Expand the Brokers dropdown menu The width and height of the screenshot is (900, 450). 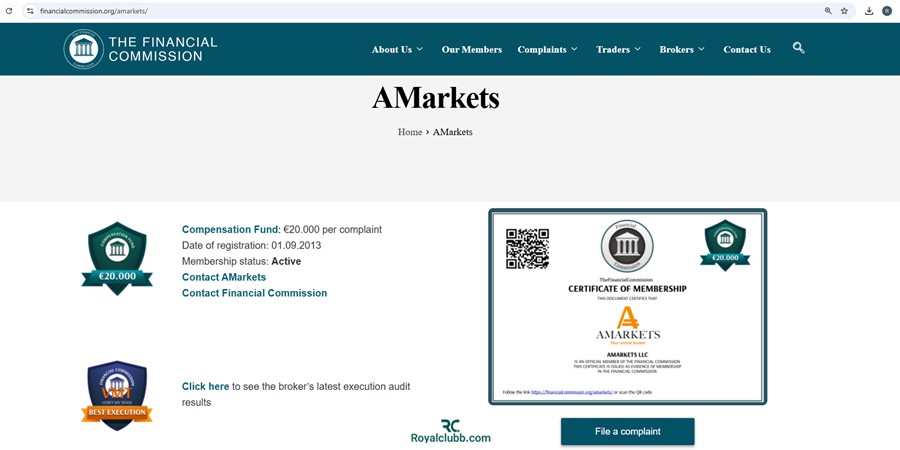[682, 49]
